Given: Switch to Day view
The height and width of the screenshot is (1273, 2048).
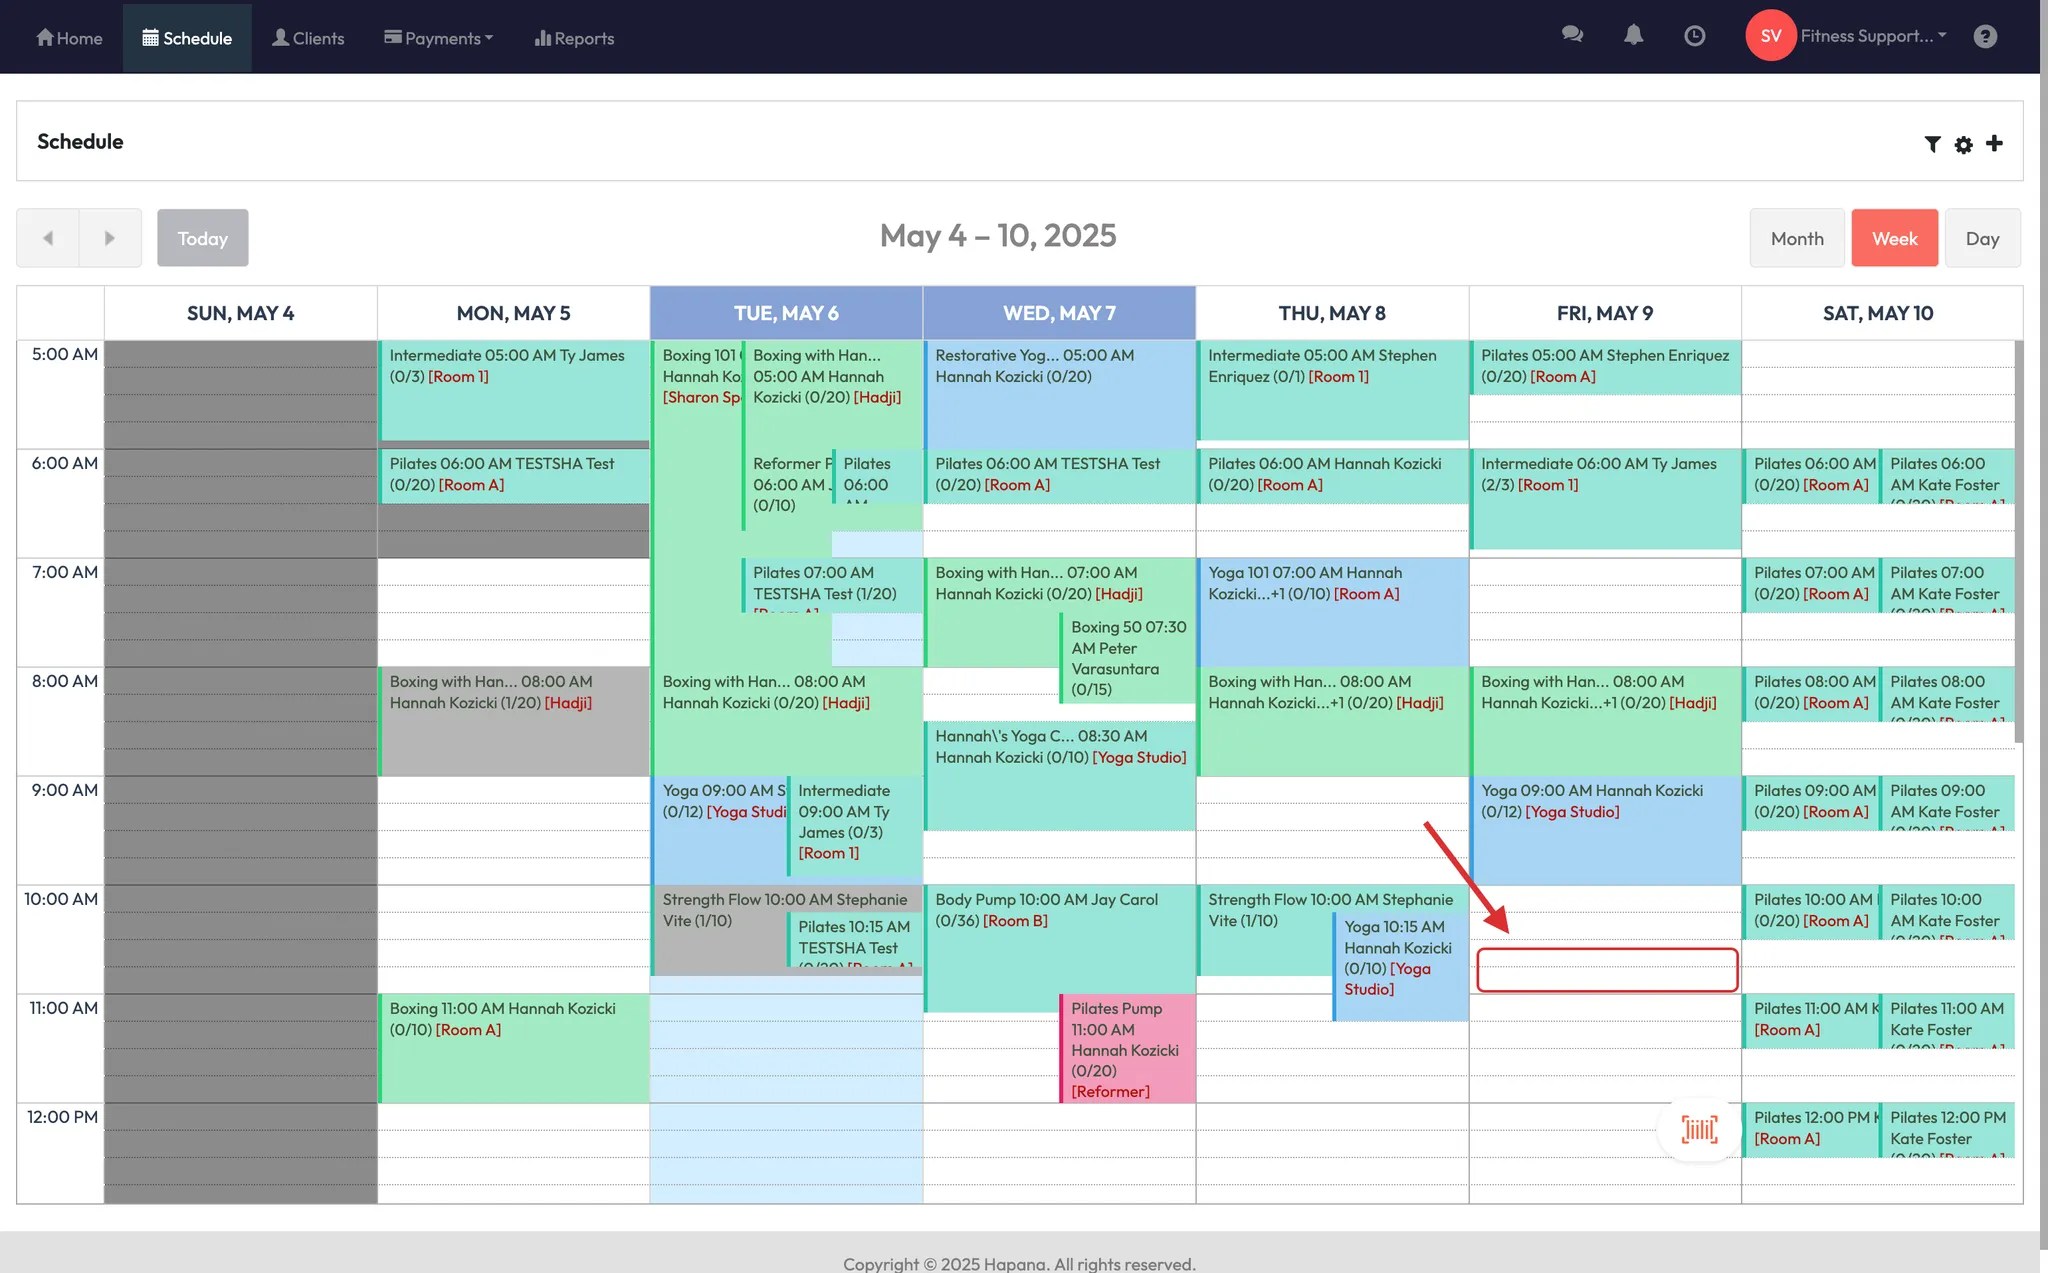Looking at the screenshot, I should coord(1982,238).
